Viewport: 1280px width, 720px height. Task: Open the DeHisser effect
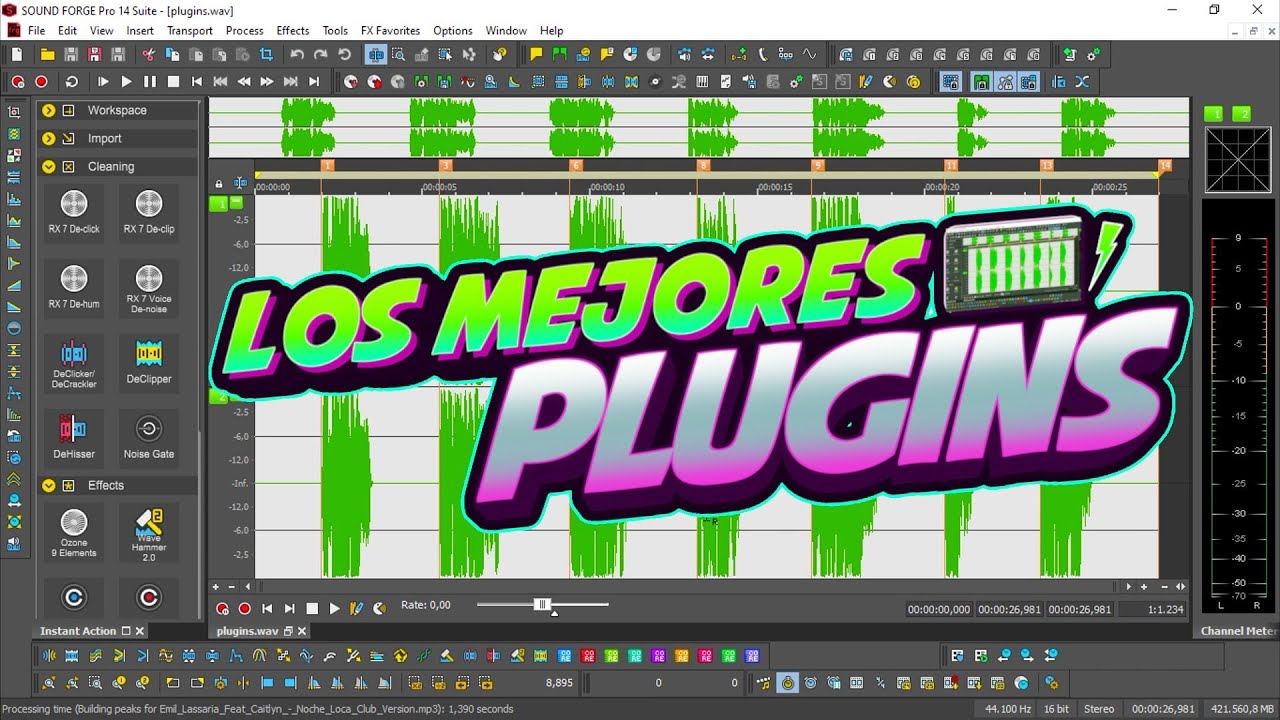click(74, 437)
